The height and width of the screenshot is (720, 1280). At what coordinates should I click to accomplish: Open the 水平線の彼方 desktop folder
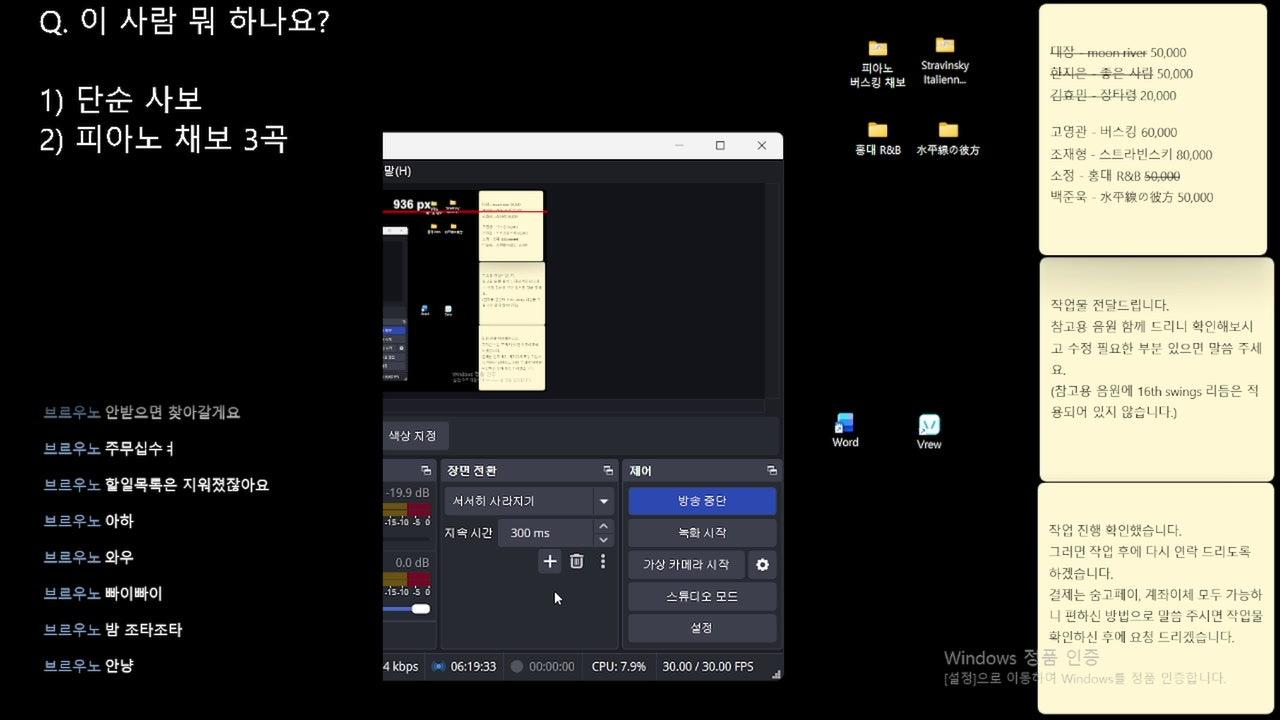click(948, 138)
